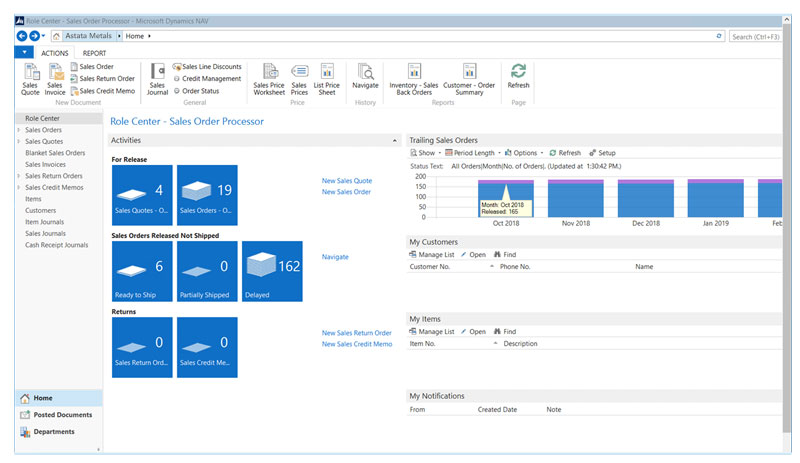Open Credit Management
Screen dimensions: 800x463
[207, 79]
